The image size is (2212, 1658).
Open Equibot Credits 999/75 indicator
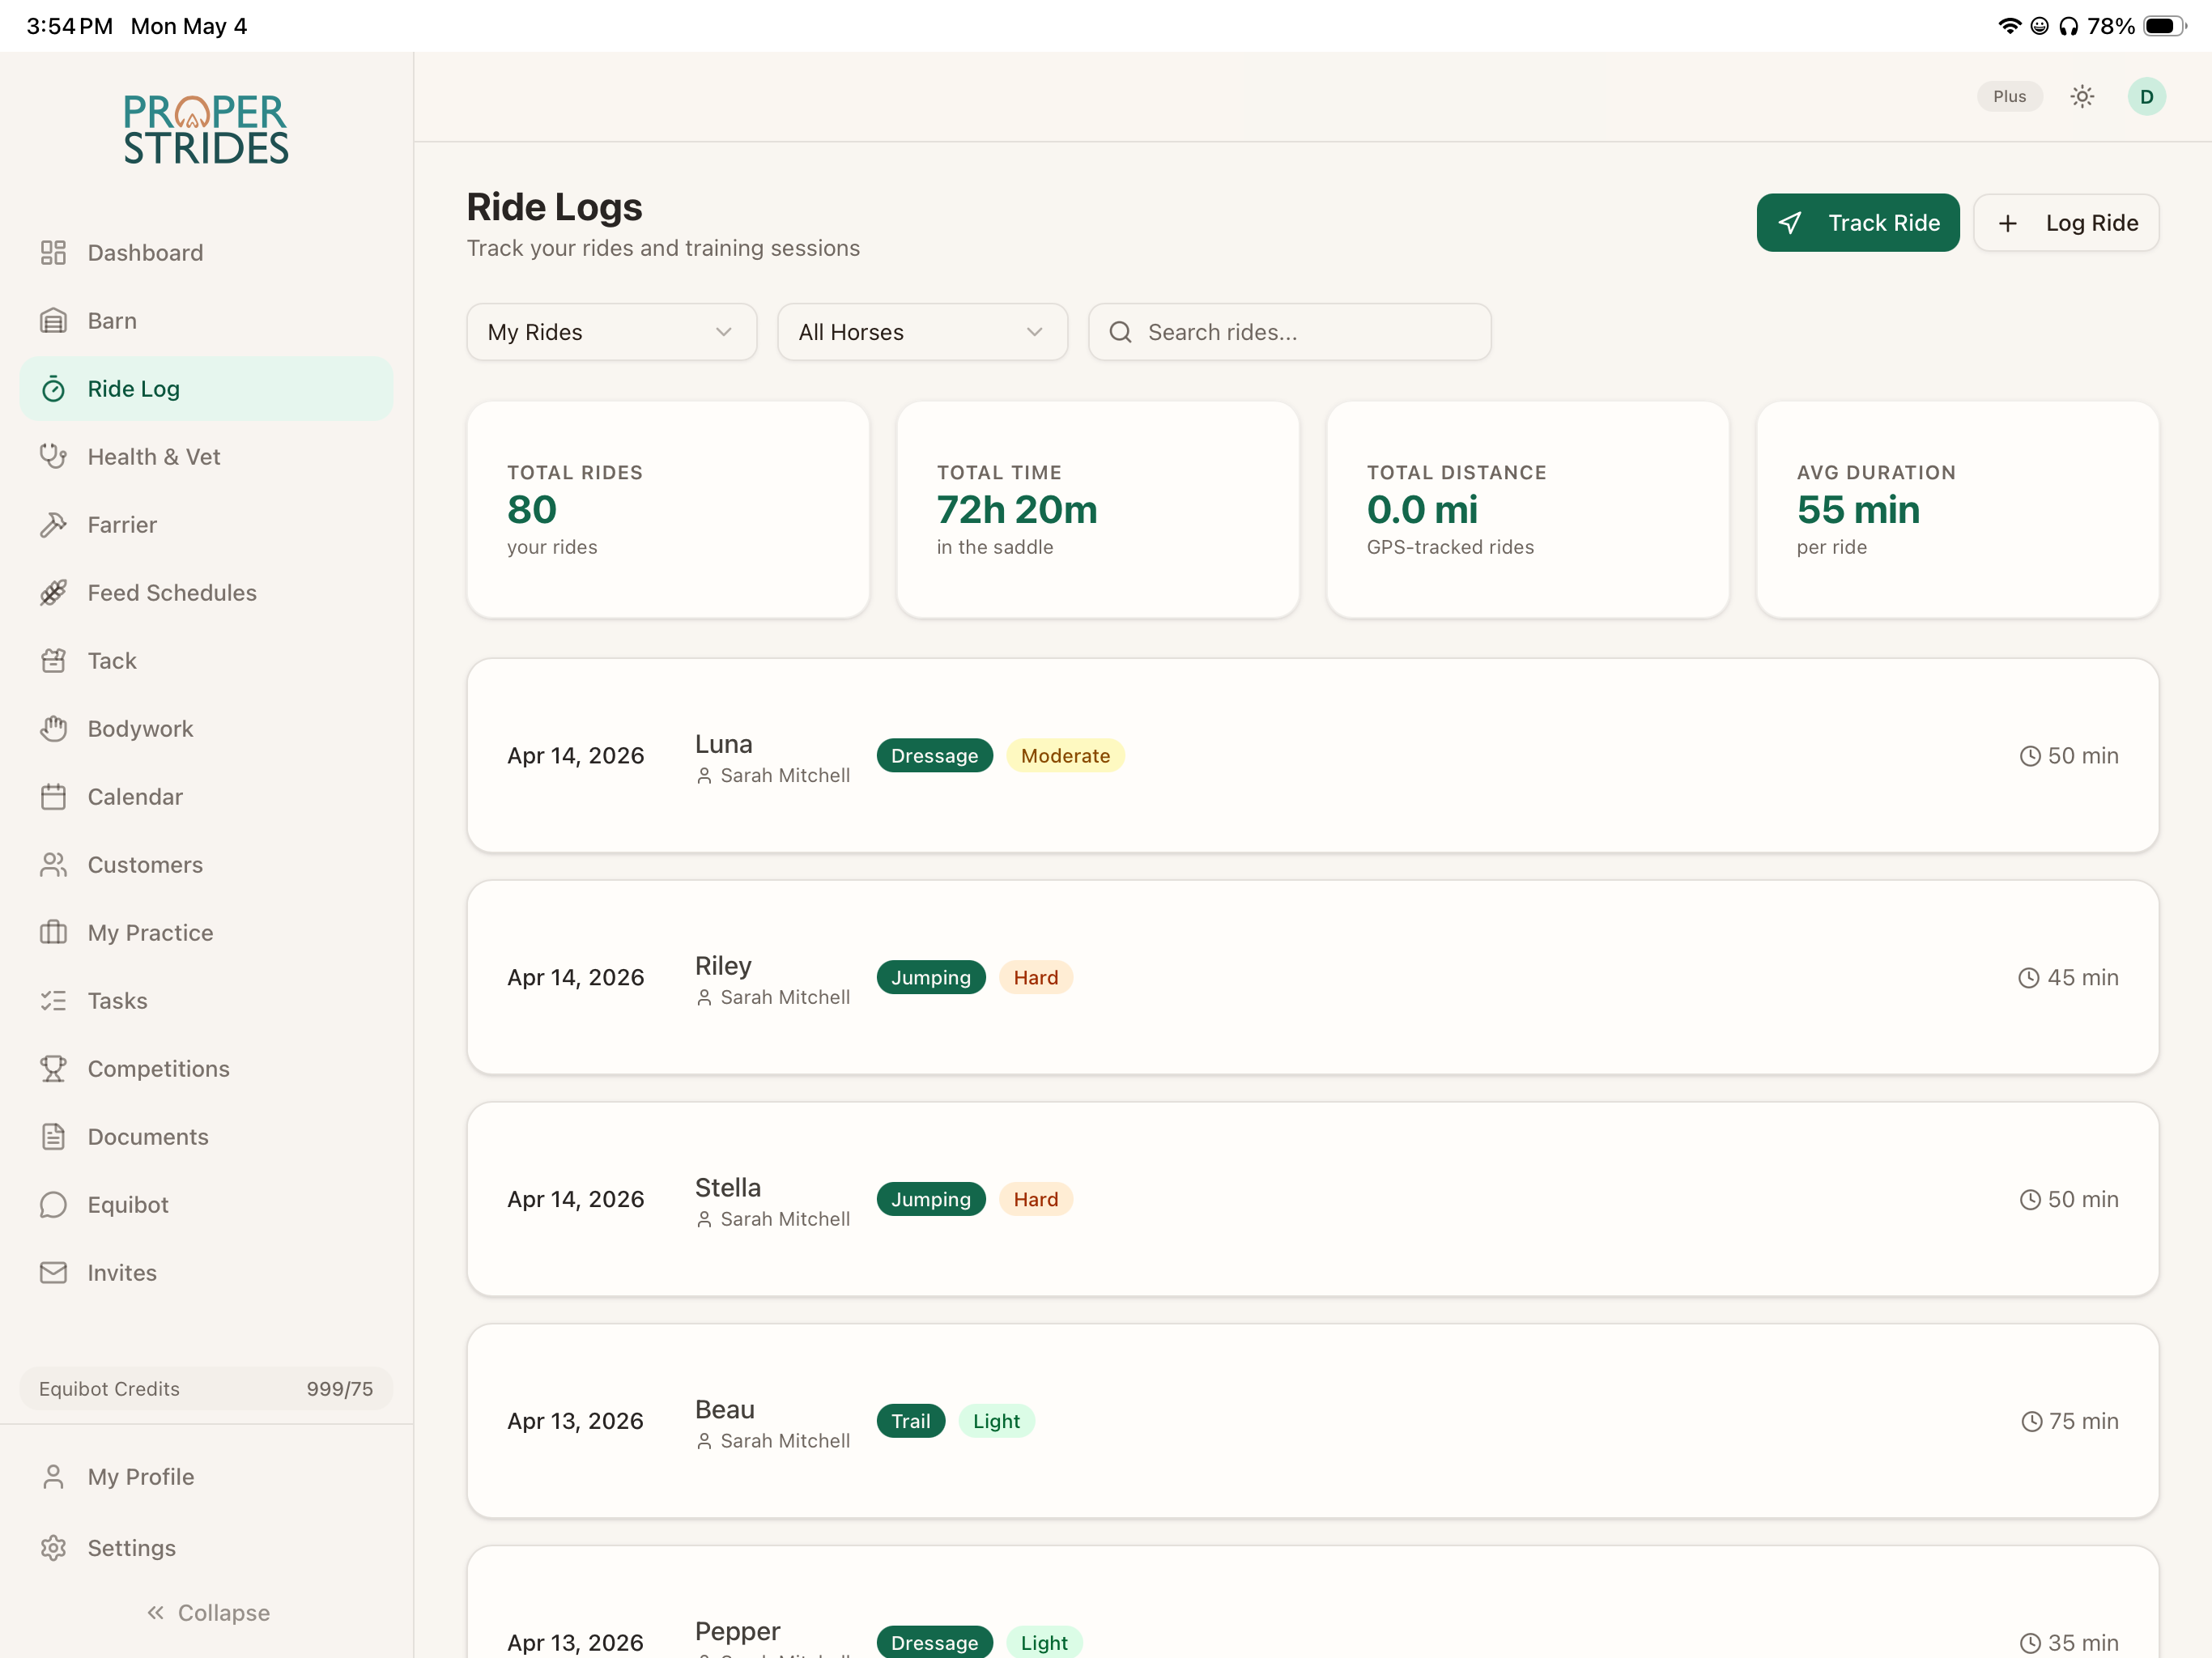[x=206, y=1388]
